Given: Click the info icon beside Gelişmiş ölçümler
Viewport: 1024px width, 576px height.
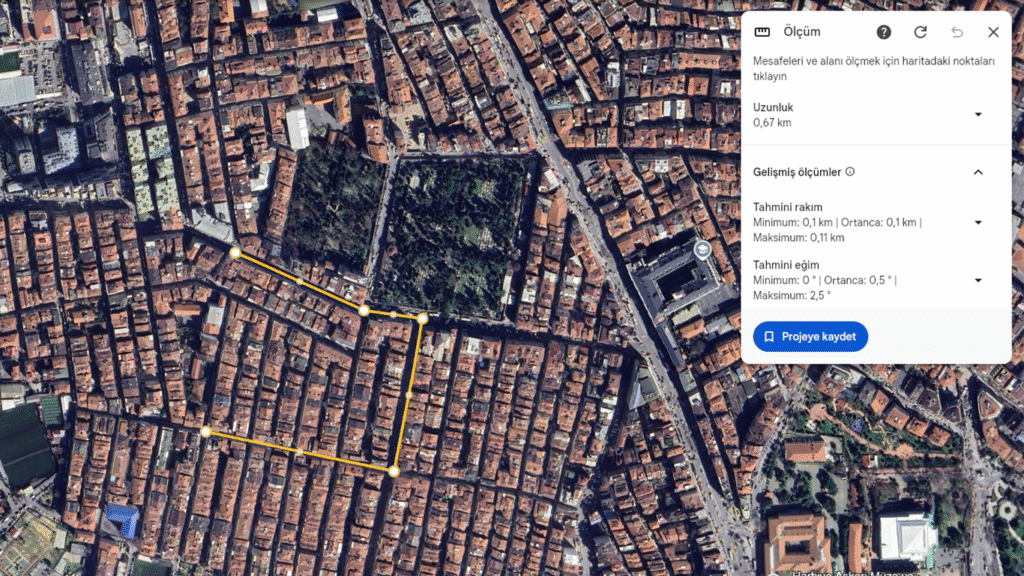Looking at the screenshot, I should [x=850, y=172].
